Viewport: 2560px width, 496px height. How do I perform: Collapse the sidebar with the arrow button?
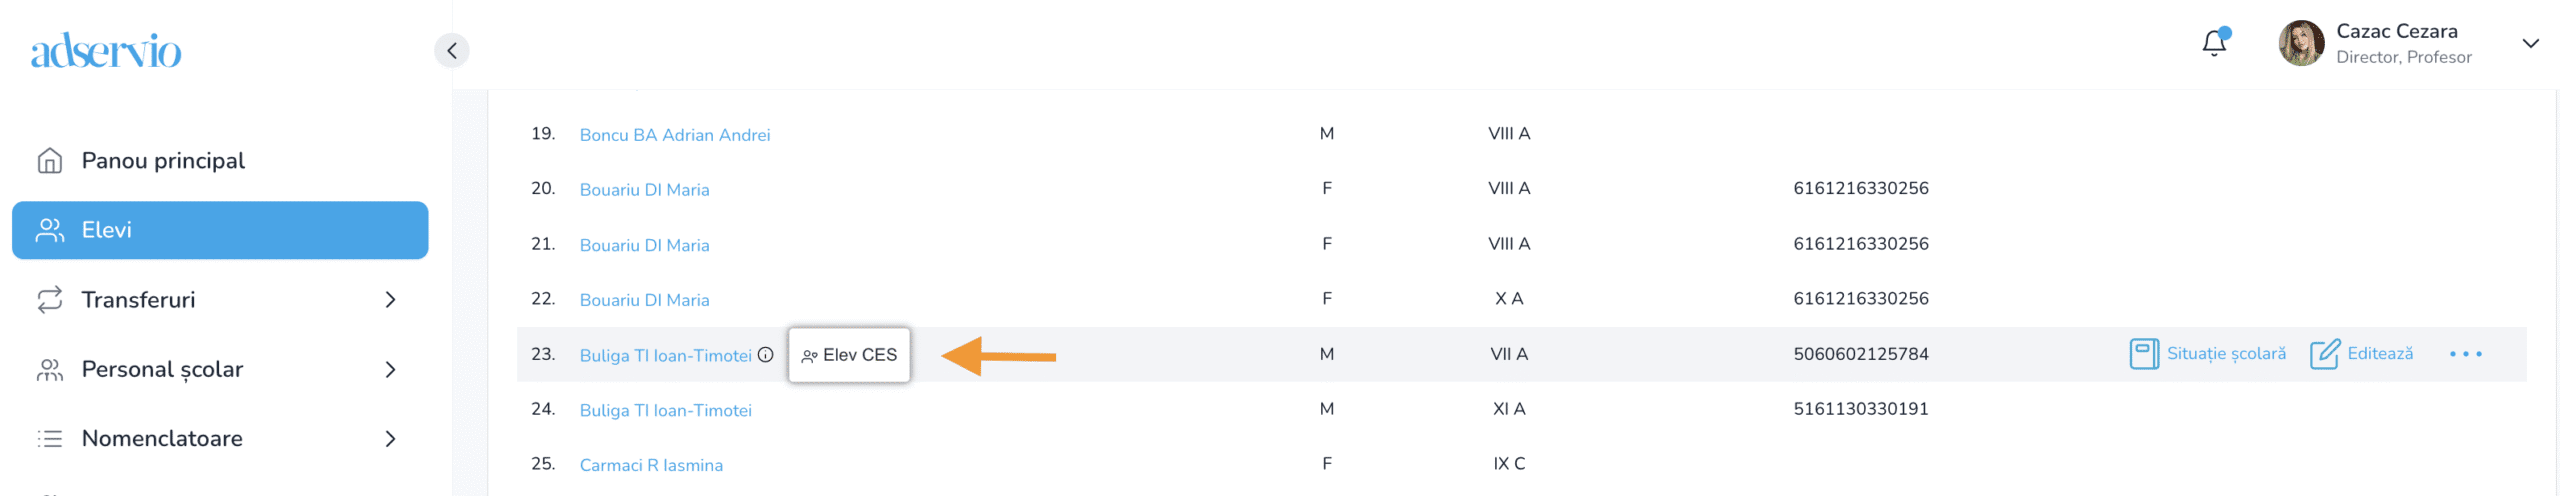(451, 50)
